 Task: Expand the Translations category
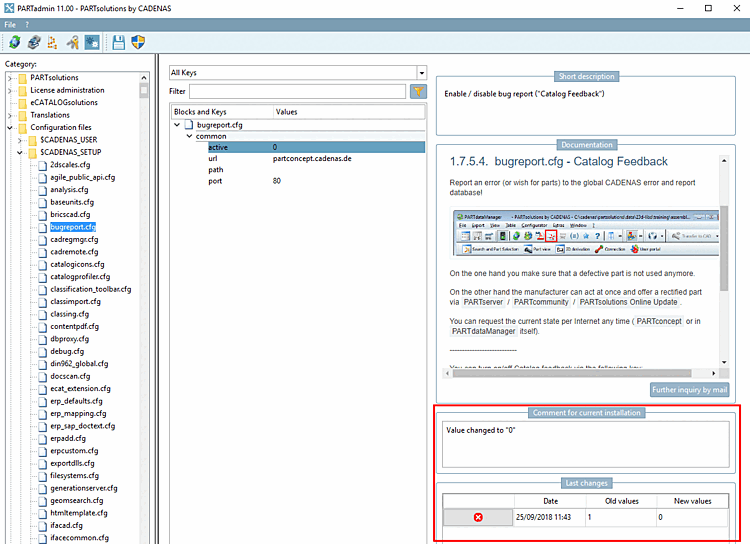[10, 115]
